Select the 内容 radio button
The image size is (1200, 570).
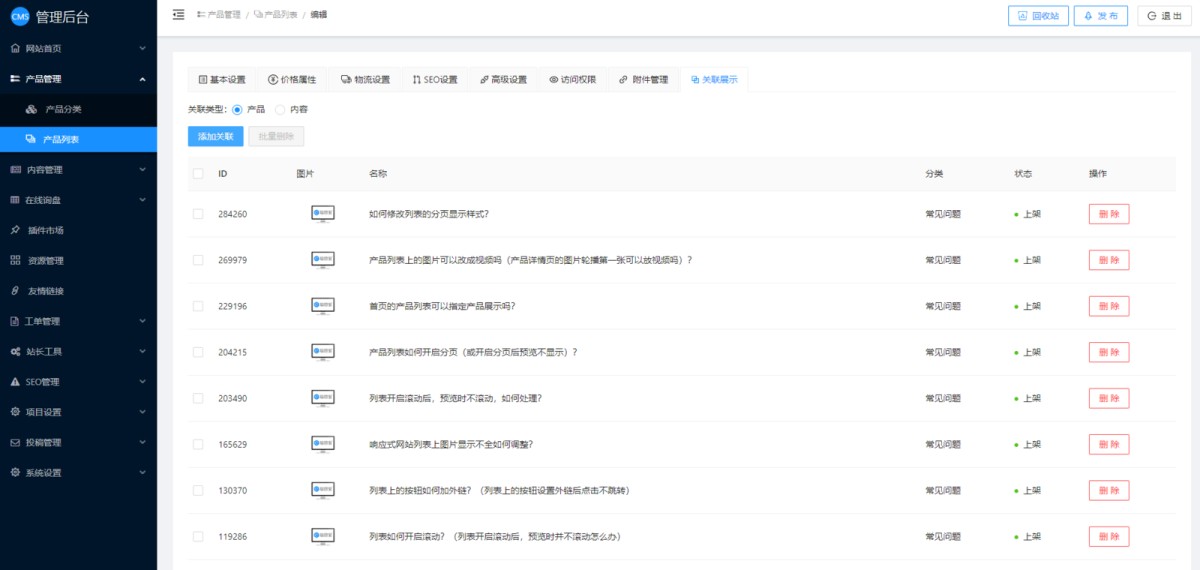(x=280, y=109)
